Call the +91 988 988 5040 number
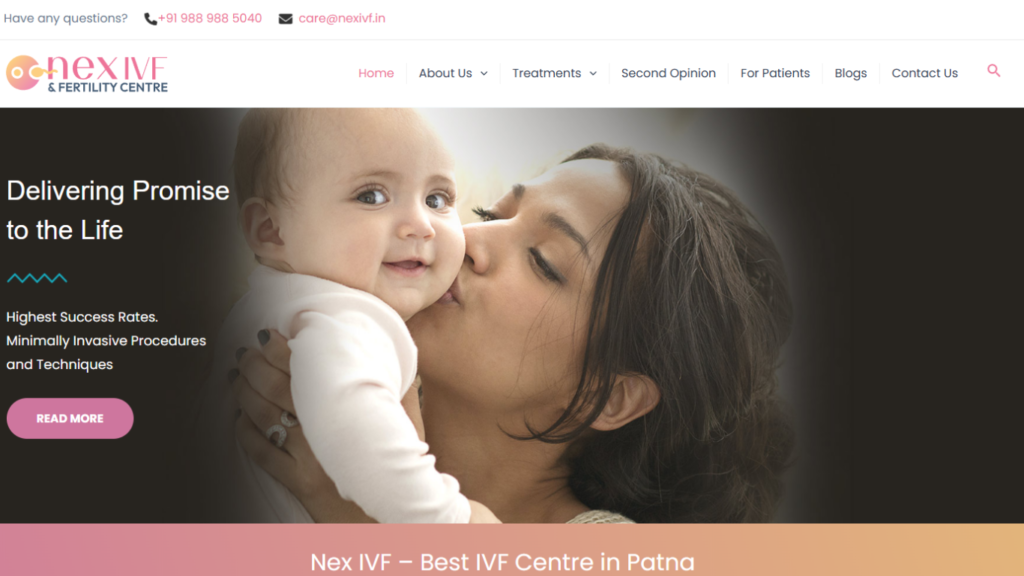 click(210, 18)
